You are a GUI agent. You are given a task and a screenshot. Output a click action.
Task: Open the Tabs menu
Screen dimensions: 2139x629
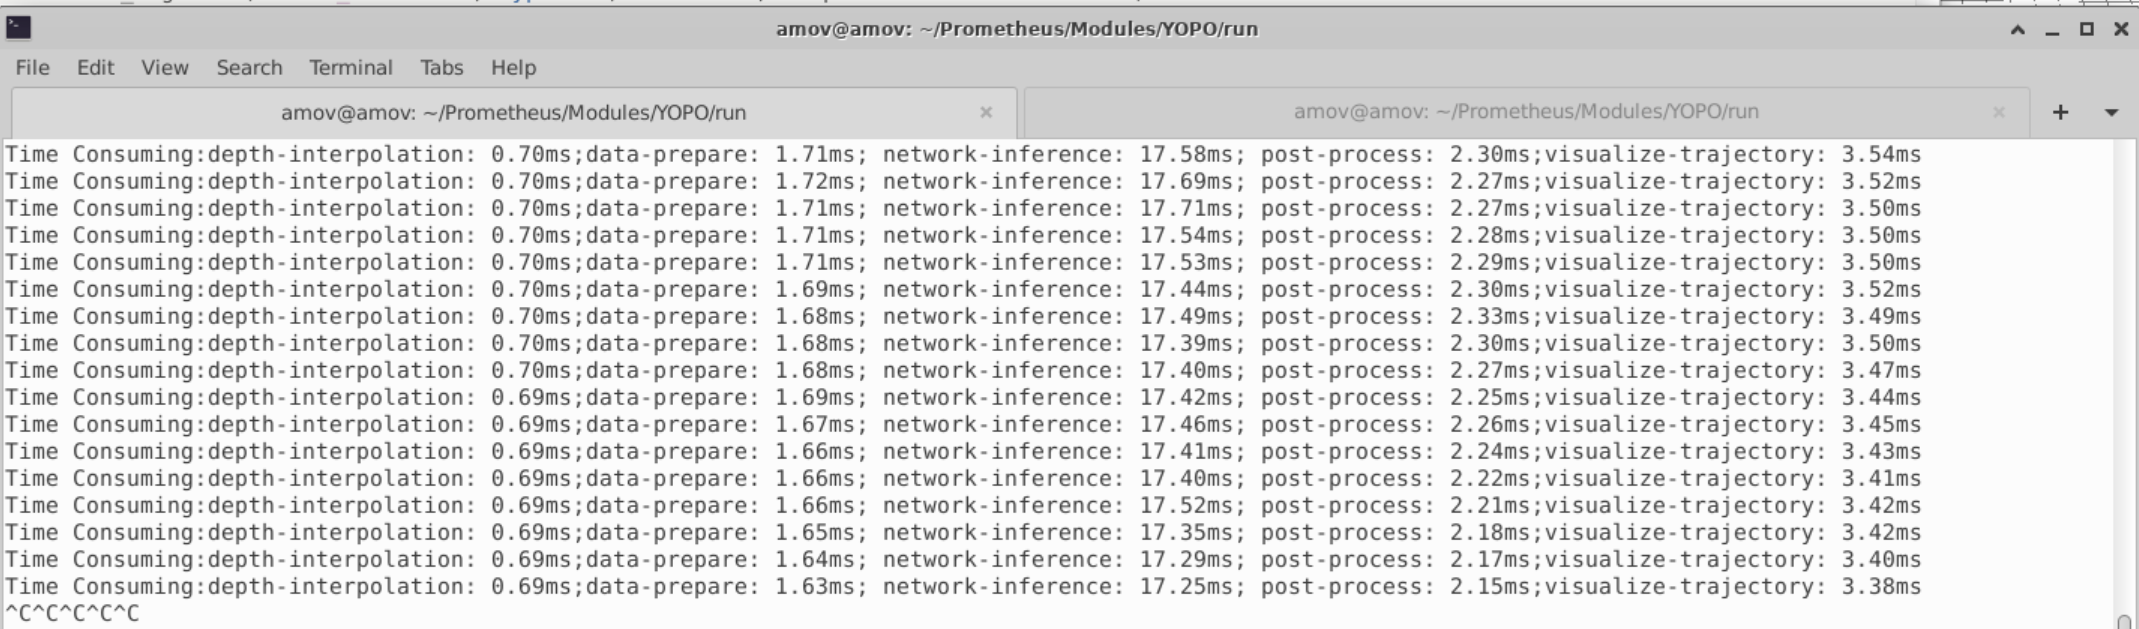(x=441, y=68)
